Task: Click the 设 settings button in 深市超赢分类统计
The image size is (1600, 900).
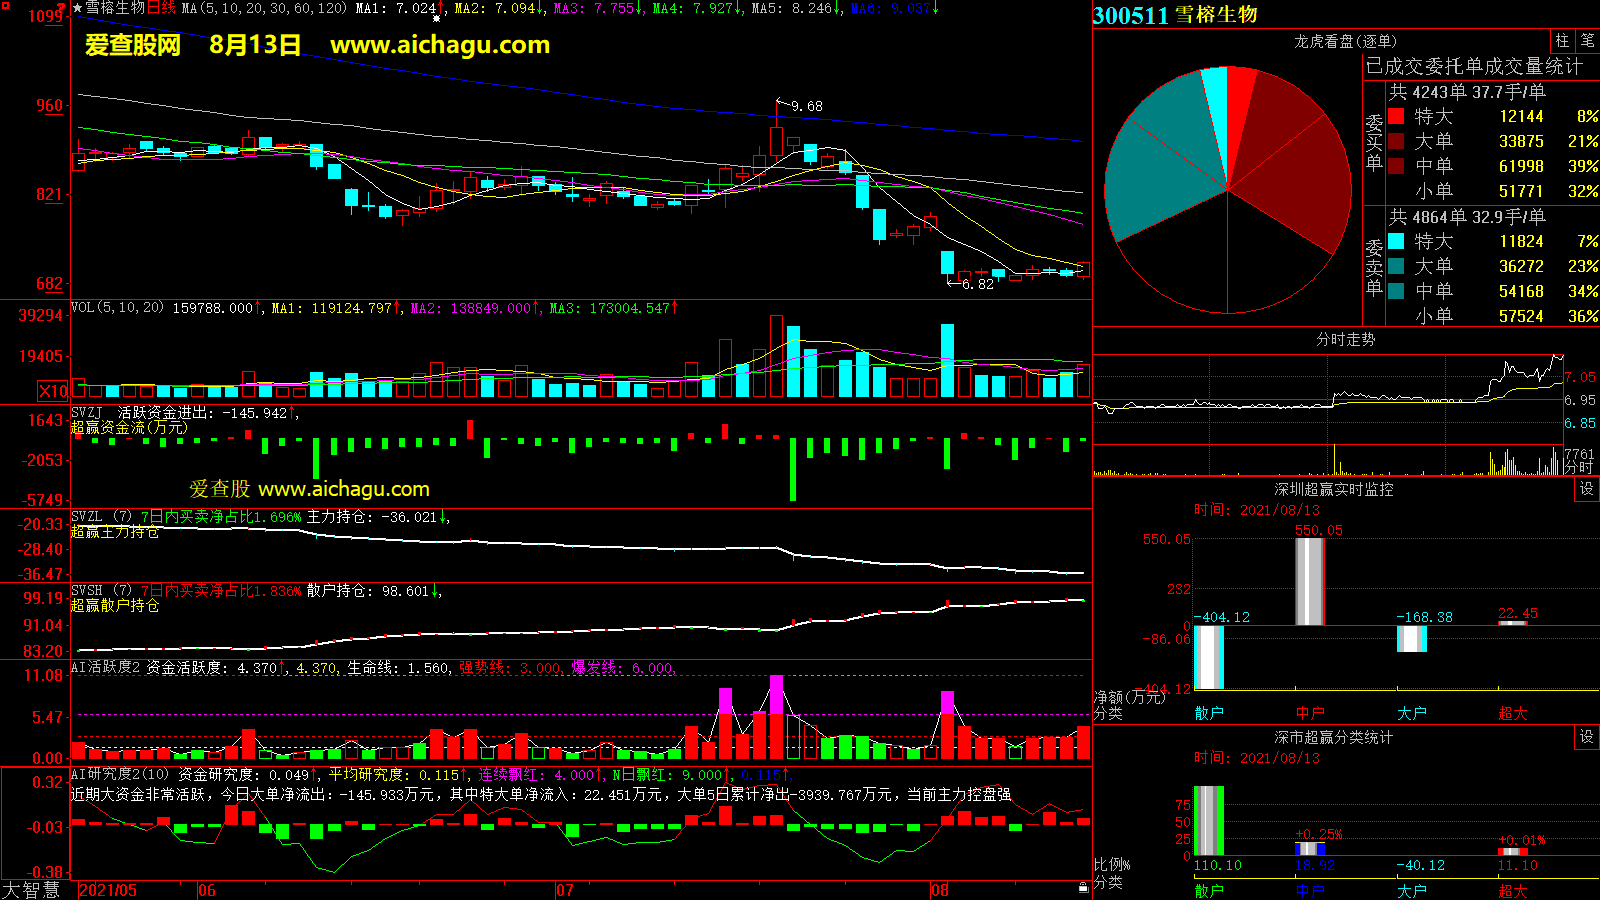Action: click(1587, 737)
